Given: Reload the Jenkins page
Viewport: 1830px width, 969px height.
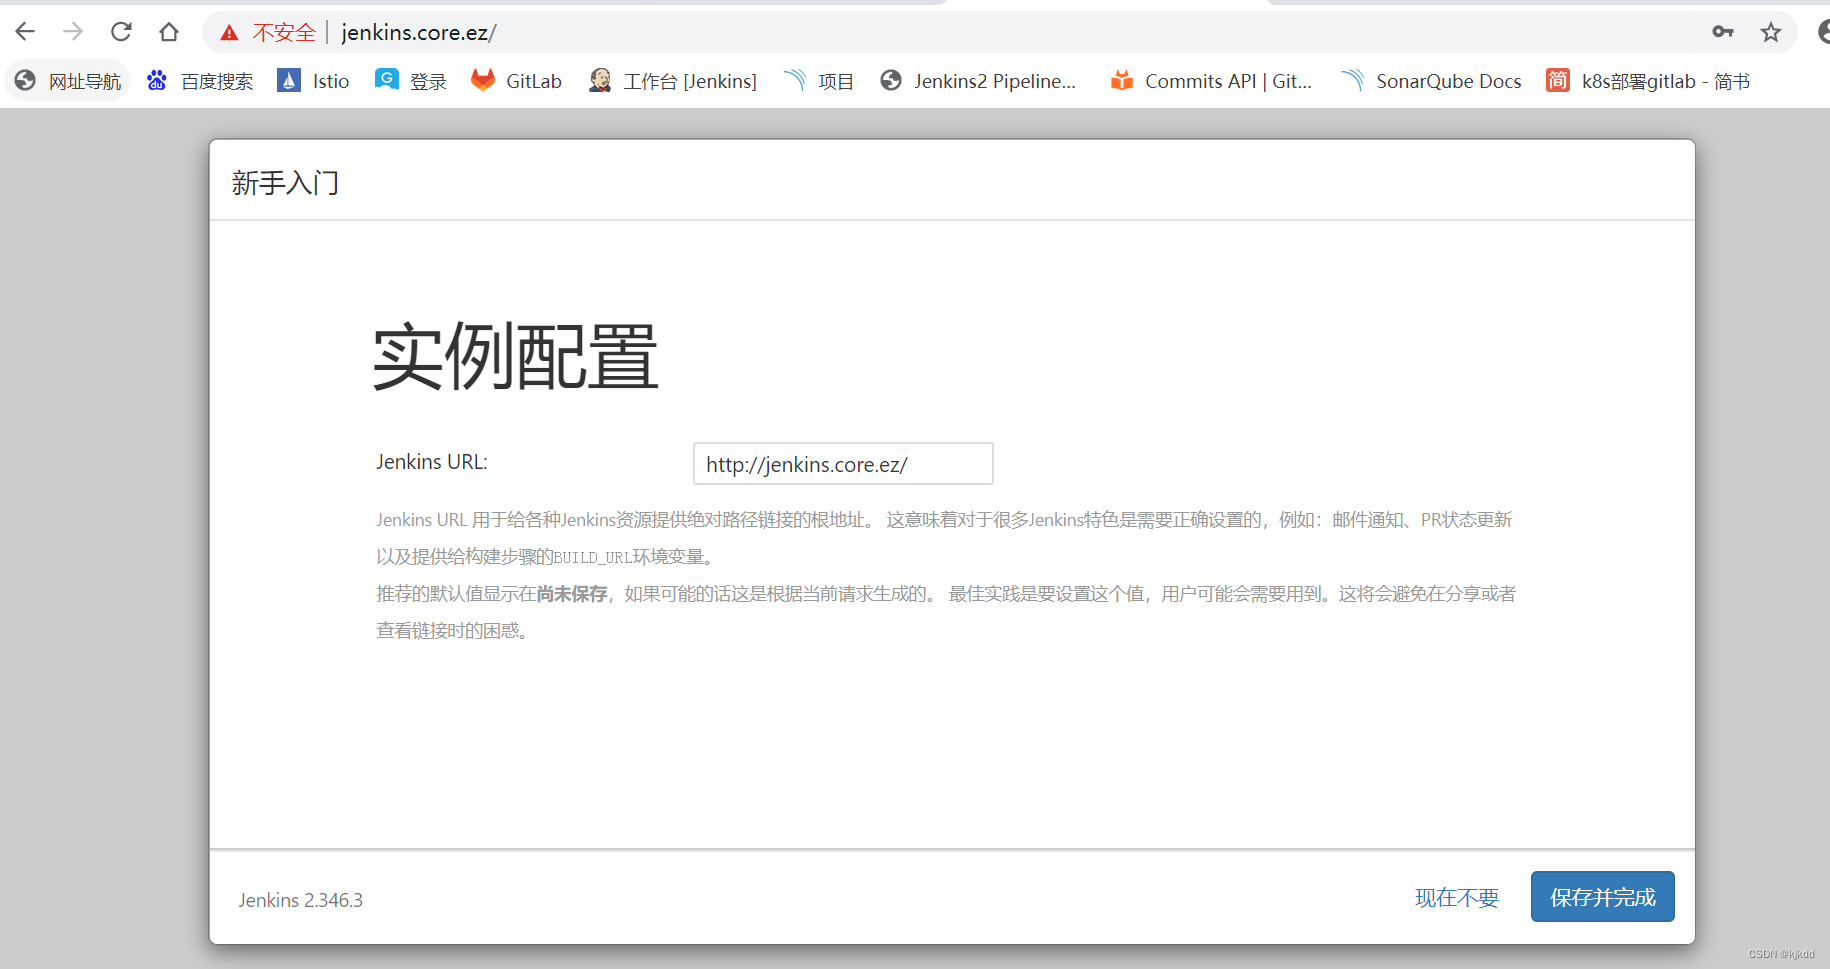Looking at the screenshot, I should click(120, 31).
